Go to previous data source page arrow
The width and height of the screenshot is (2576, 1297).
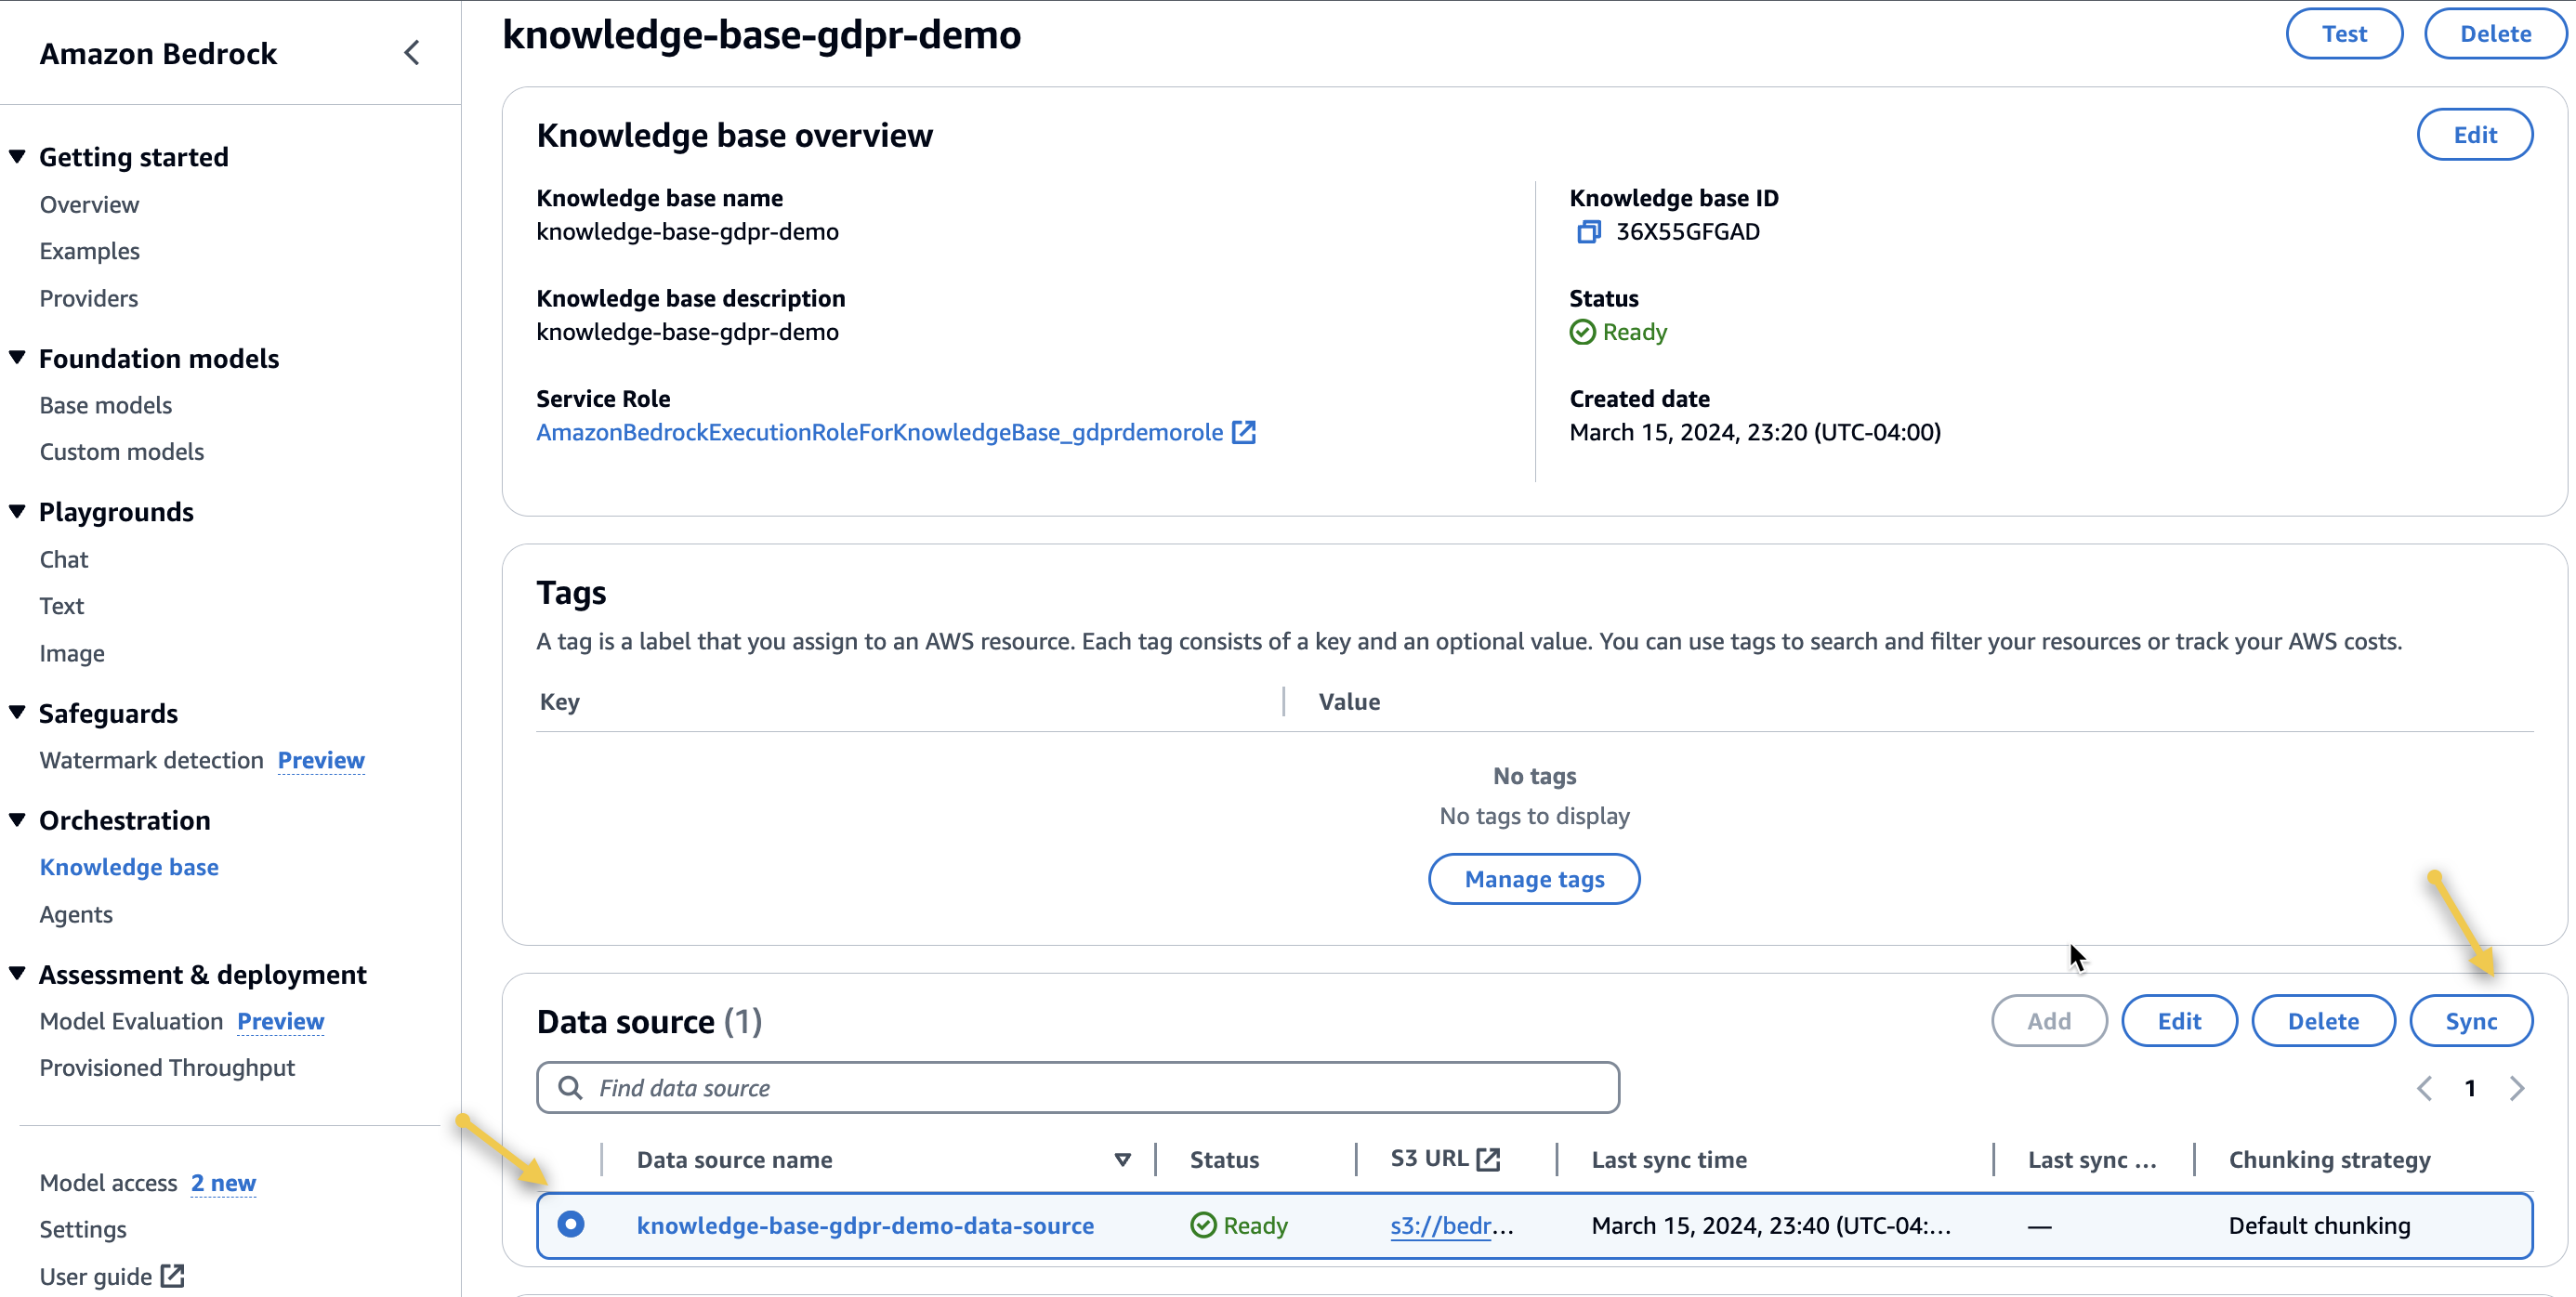tap(2424, 1088)
